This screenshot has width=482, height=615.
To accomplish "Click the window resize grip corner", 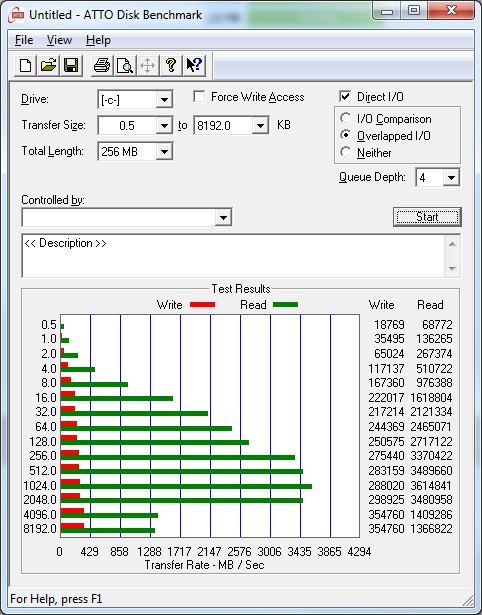I will (x=469, y=601).
